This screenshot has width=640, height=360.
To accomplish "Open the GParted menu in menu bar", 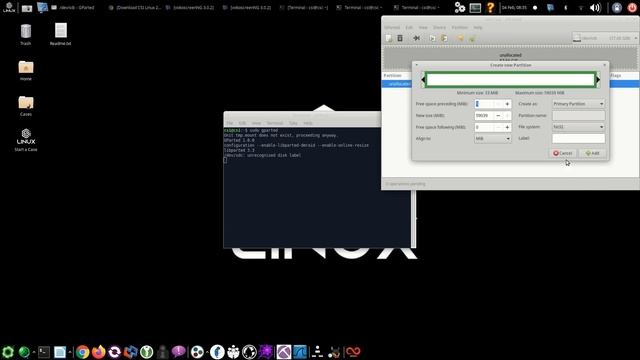I will [x=392, y=27].
